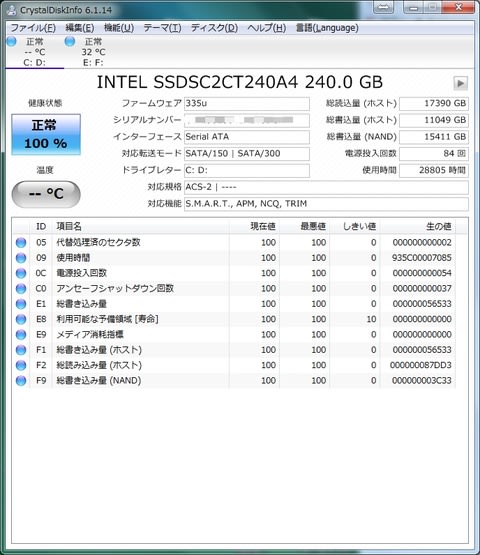Viewport: 480px width, 555px height.
Task: Click status orb of attribute F2 row
Action: tap(21, 365)
